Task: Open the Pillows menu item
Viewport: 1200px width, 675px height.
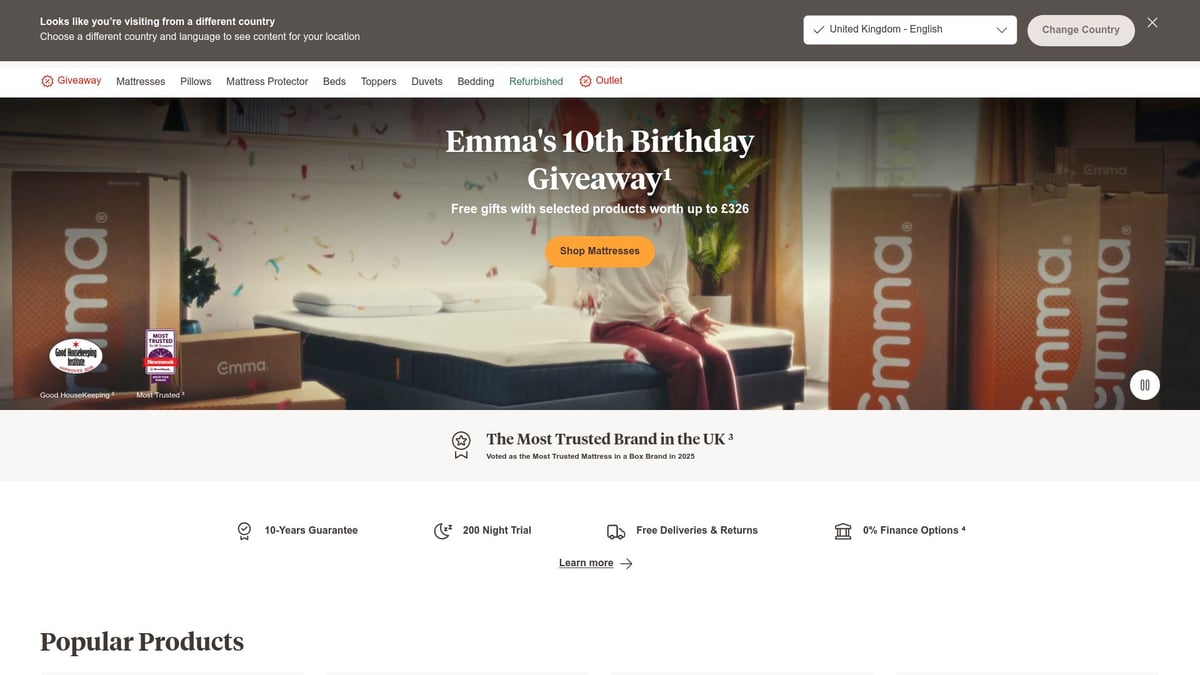Action: 196,82
